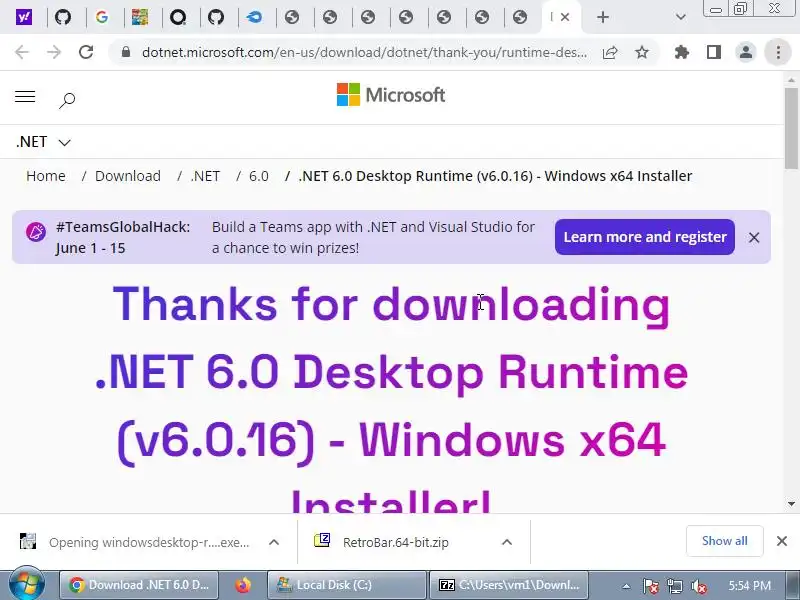Open RetroBar.64-bit.zip download item
Screen dimensions: 800x600
[383, 542]
